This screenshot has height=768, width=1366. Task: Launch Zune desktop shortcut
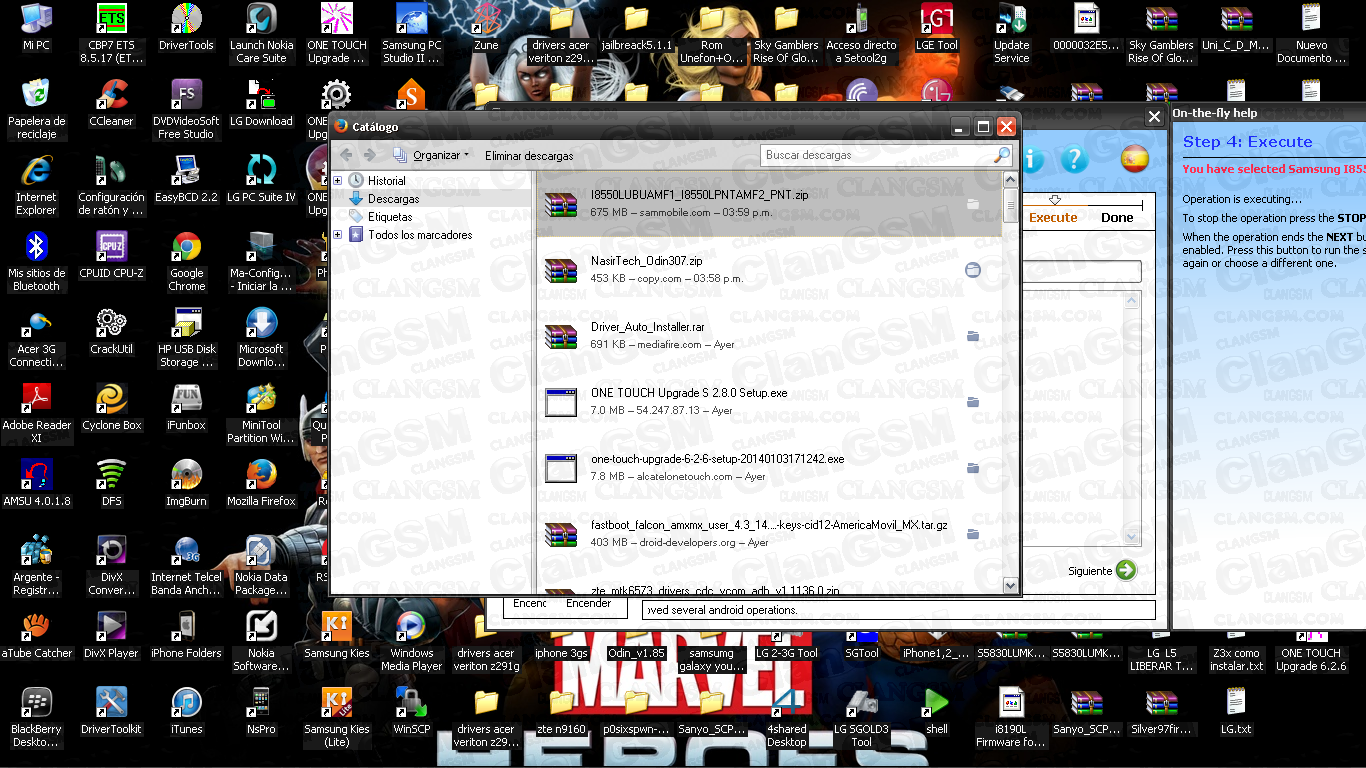click(486, 28)
